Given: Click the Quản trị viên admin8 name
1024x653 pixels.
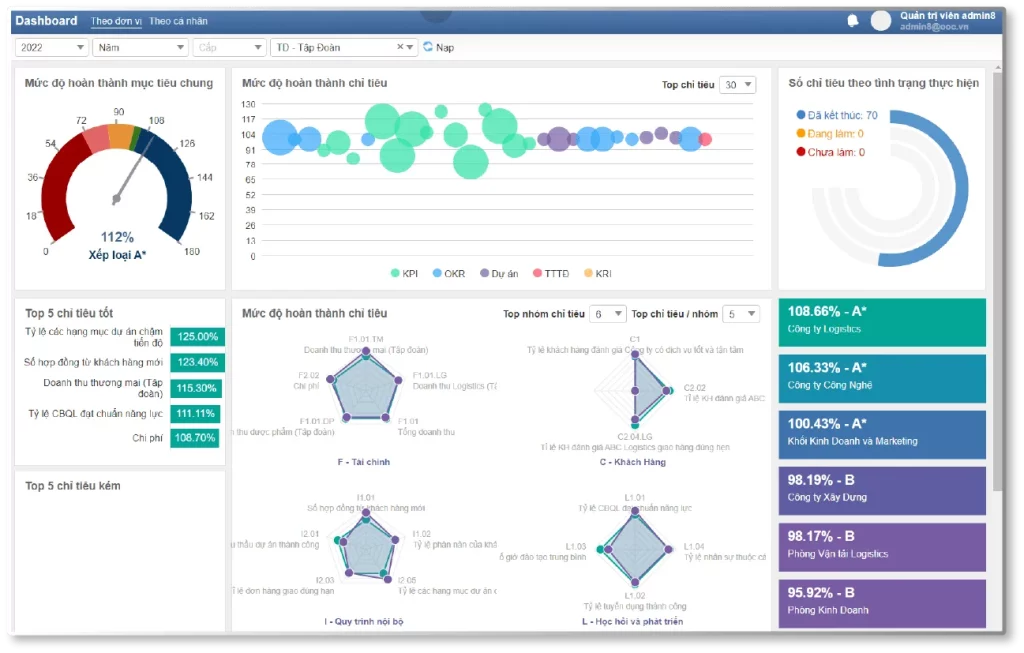Looking at the screenshot, I should pyautogui.click(x=948, y=16).
